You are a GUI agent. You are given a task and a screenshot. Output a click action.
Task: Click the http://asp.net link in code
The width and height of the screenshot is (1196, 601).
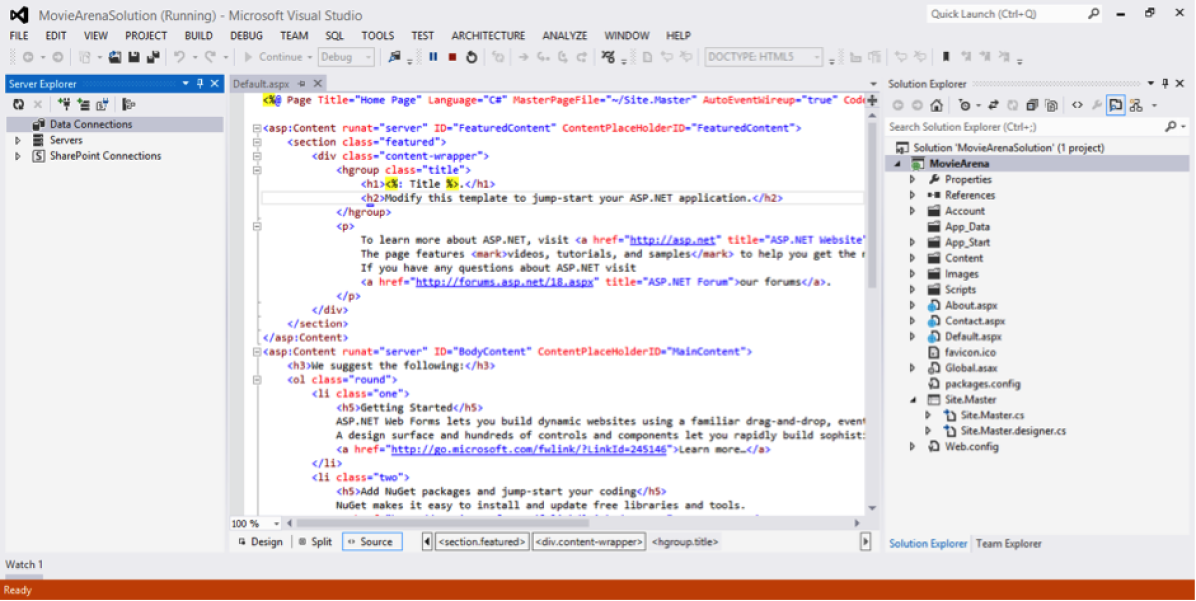click(x=672, y=240)
